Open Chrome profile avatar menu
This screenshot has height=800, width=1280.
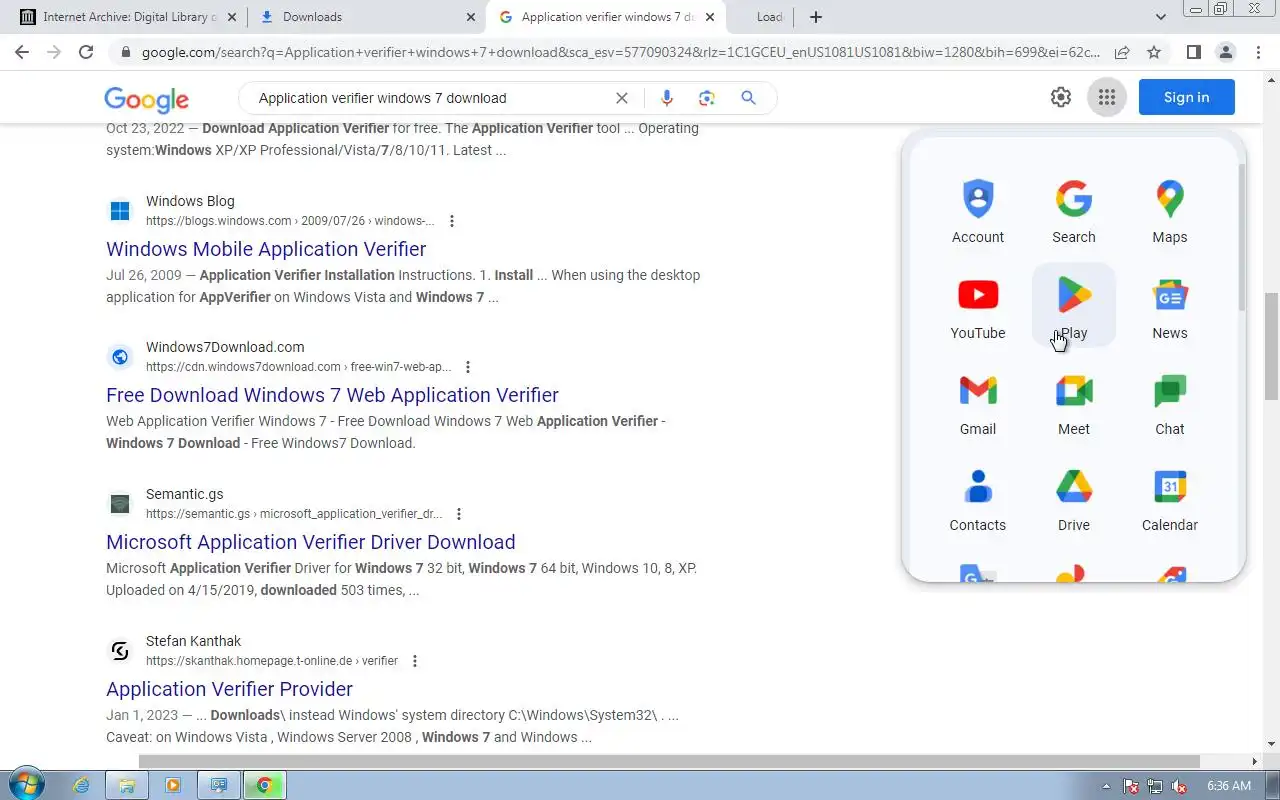pos(1225,52)
